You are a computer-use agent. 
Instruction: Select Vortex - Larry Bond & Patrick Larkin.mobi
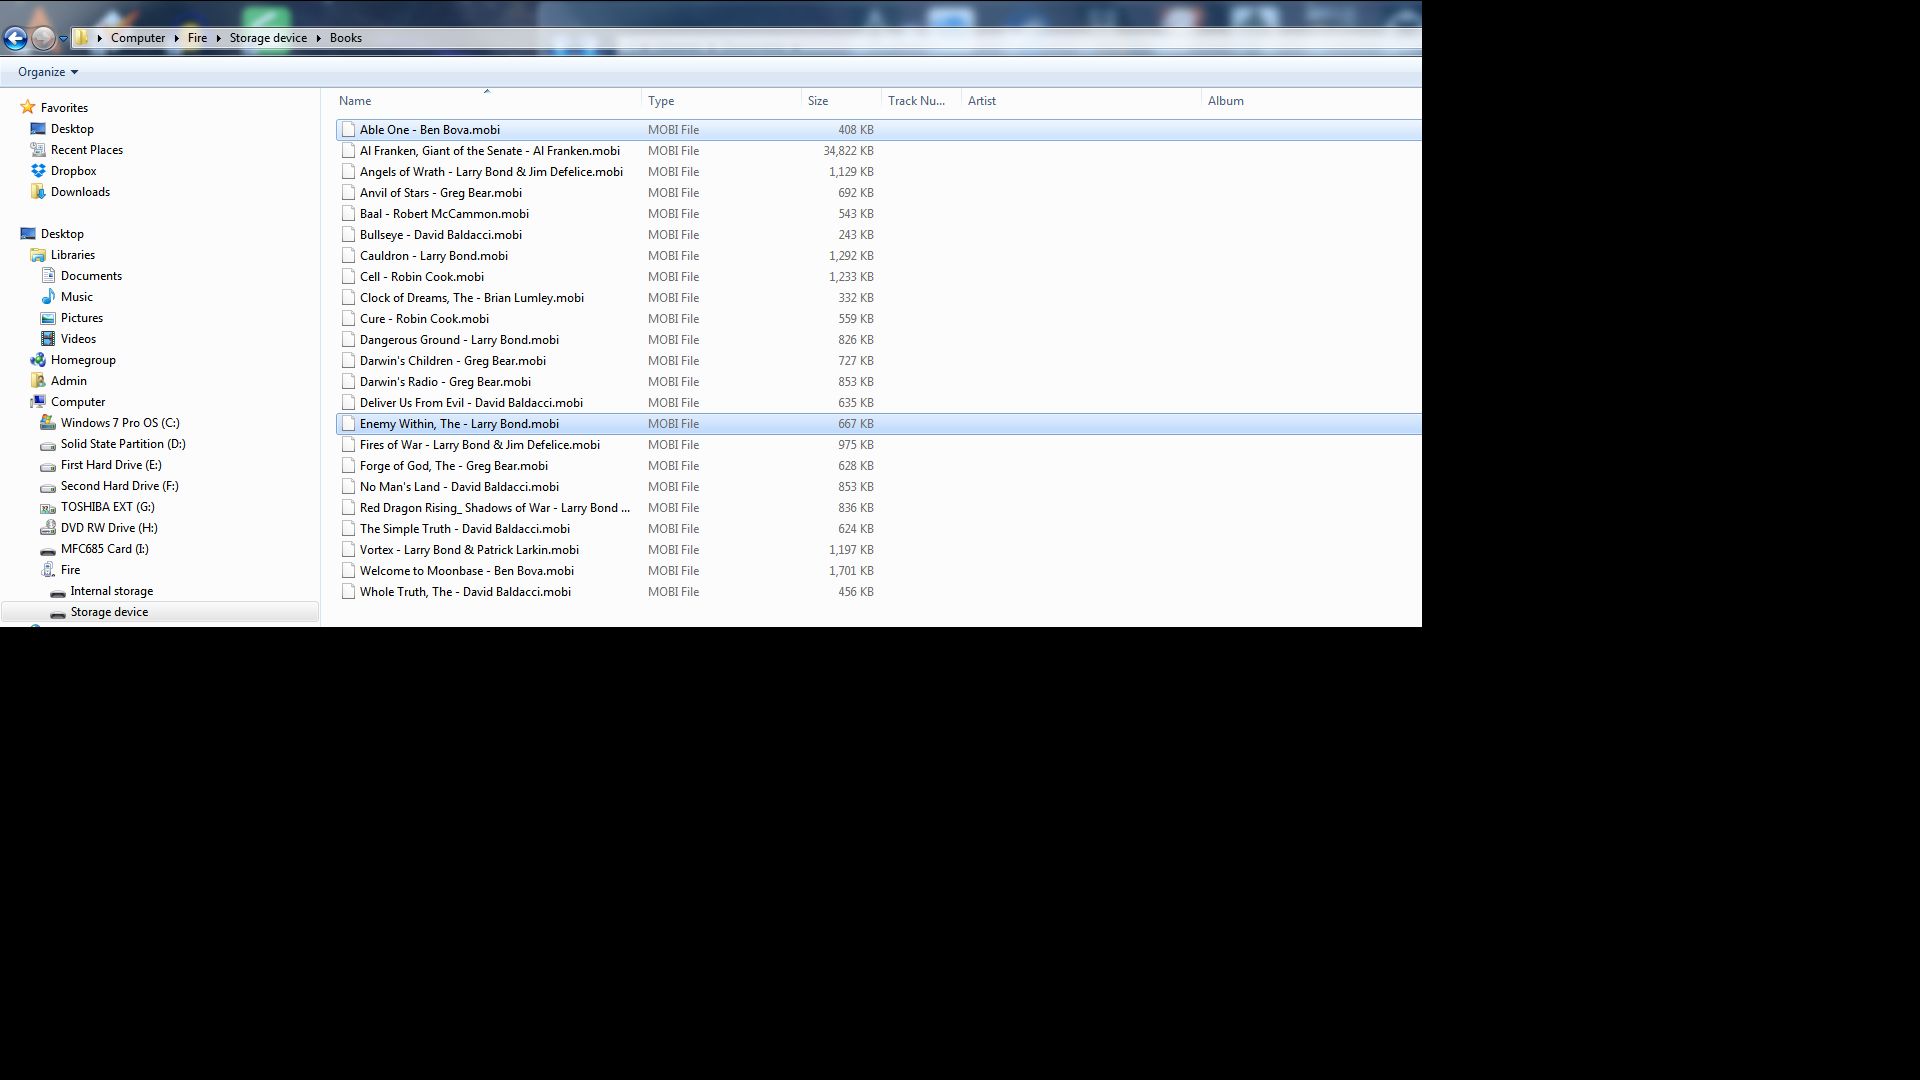[469, 550]
